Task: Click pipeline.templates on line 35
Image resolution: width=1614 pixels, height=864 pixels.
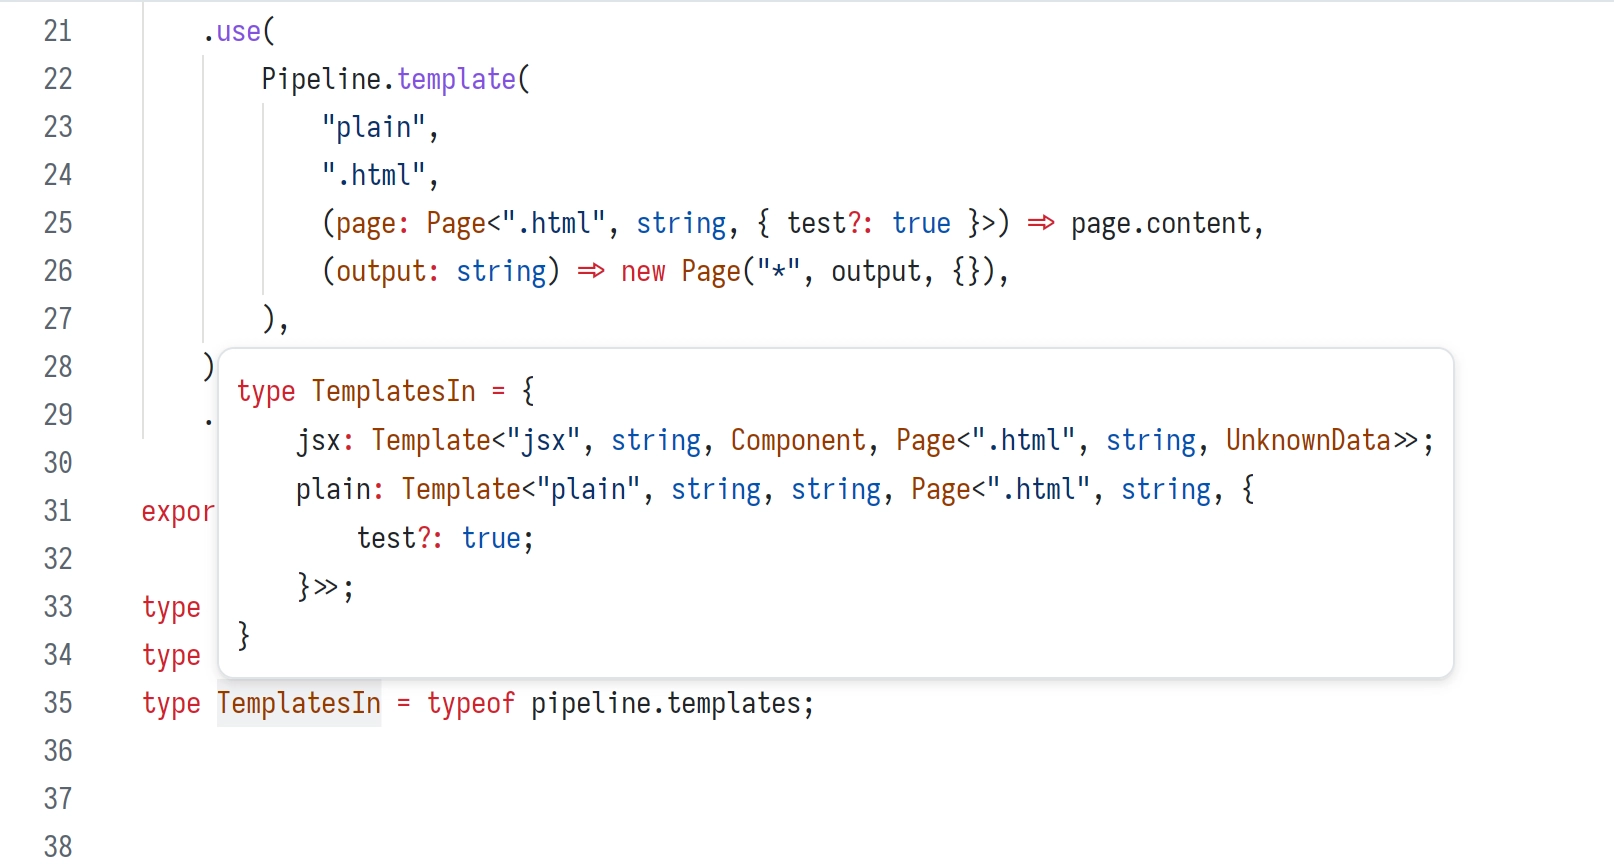Action: pos(665,703)
